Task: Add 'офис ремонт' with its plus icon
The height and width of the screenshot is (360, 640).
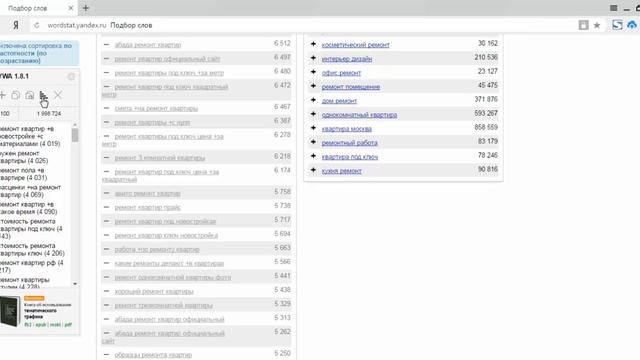Action: 313,72
